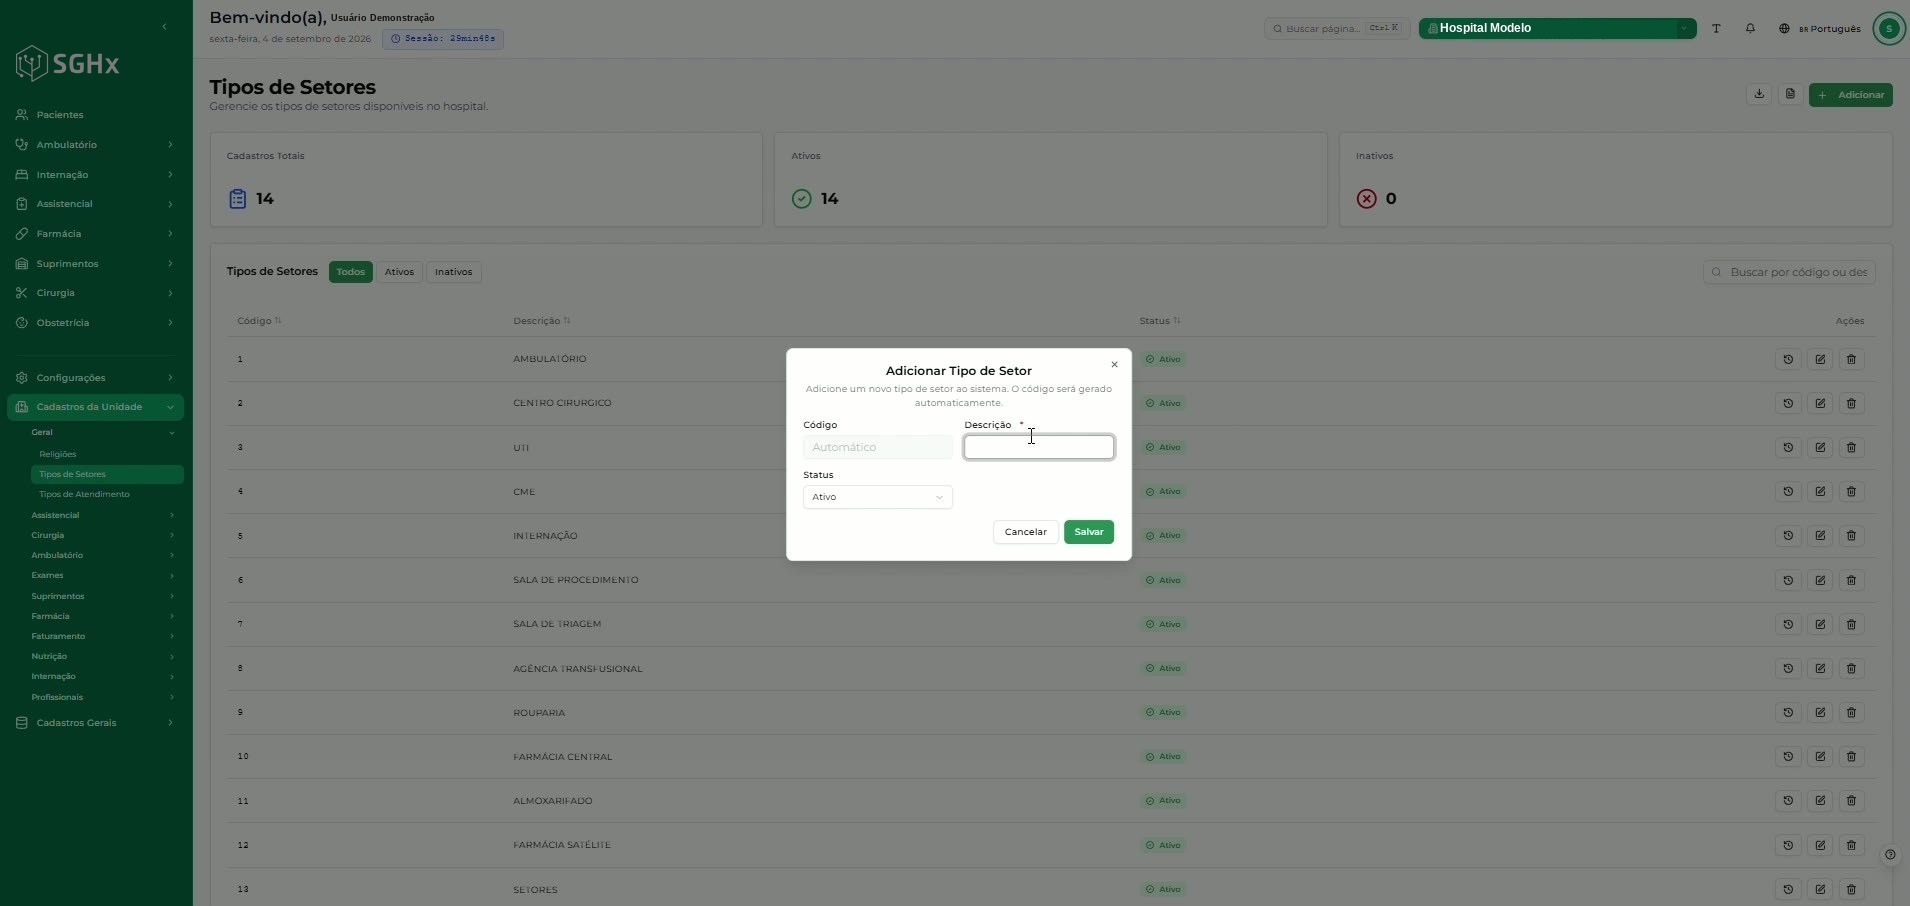This screenshot has width=1910, height=906.
Task: Click the SGHx logo
Action: [68, 63]
